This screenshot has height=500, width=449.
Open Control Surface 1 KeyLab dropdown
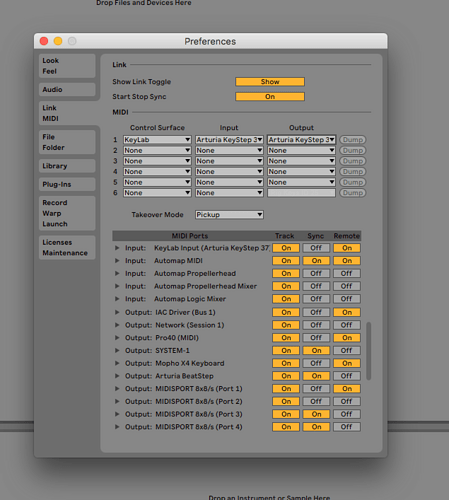pos(157,140)
